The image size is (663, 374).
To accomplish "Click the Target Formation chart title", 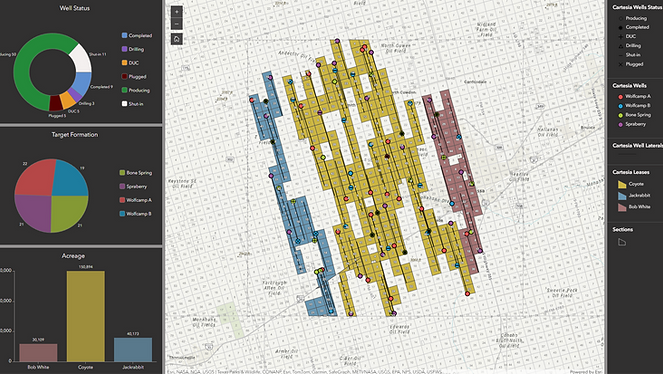I will coord(75,134).
